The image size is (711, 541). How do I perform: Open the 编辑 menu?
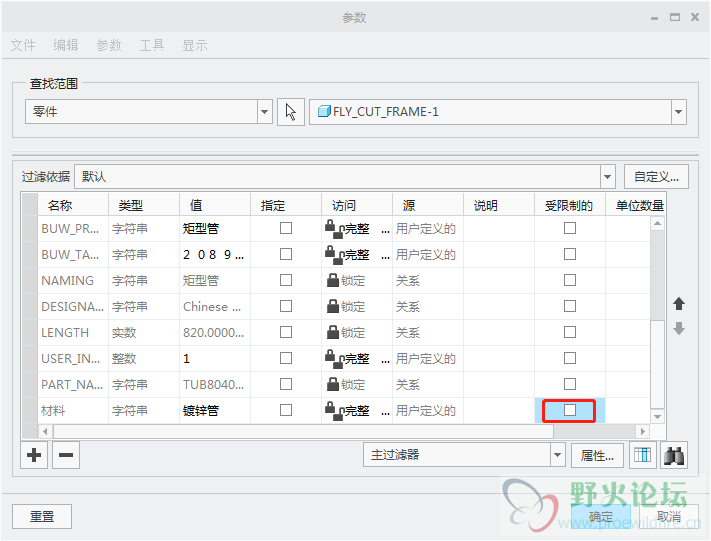[x=66, y=45]
